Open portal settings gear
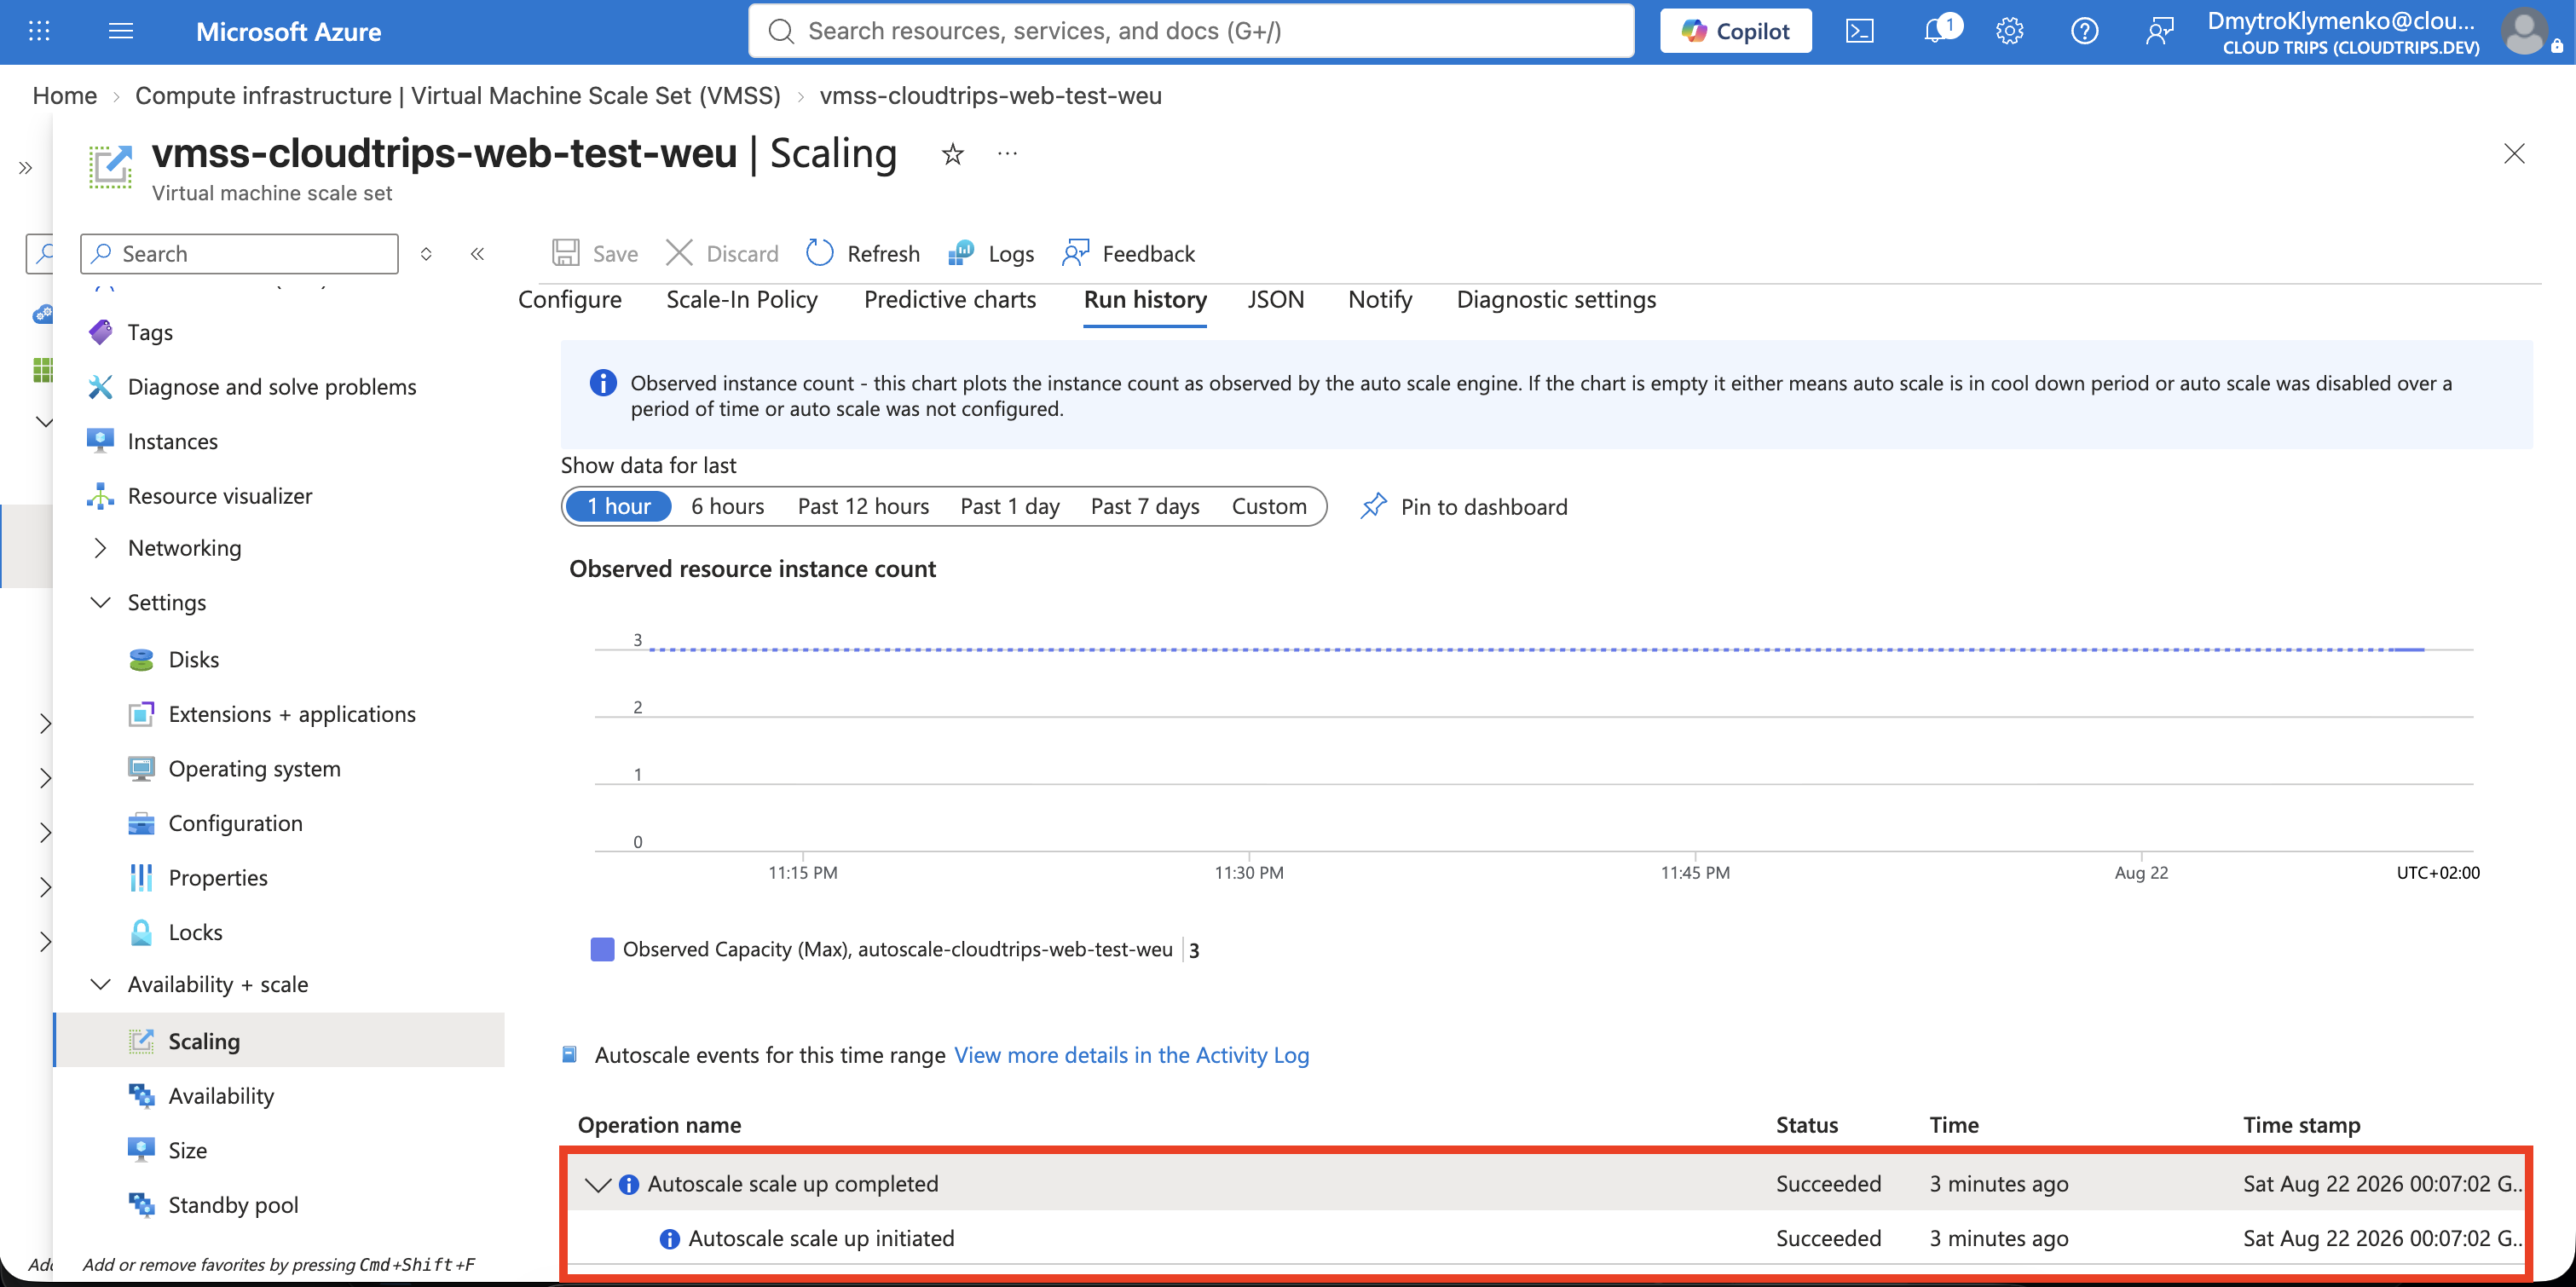This screenshot has width=2576, height=1287. pos(2009,31)
